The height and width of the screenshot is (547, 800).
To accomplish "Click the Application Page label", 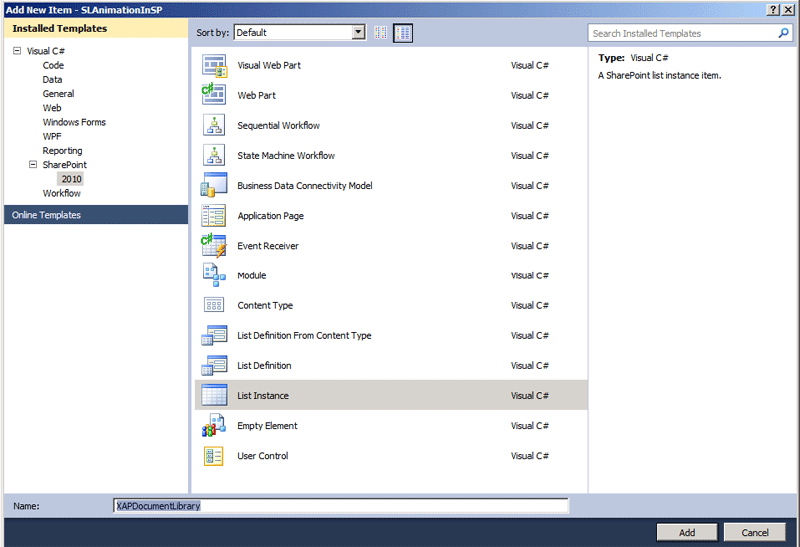I will tap(270, 216).
